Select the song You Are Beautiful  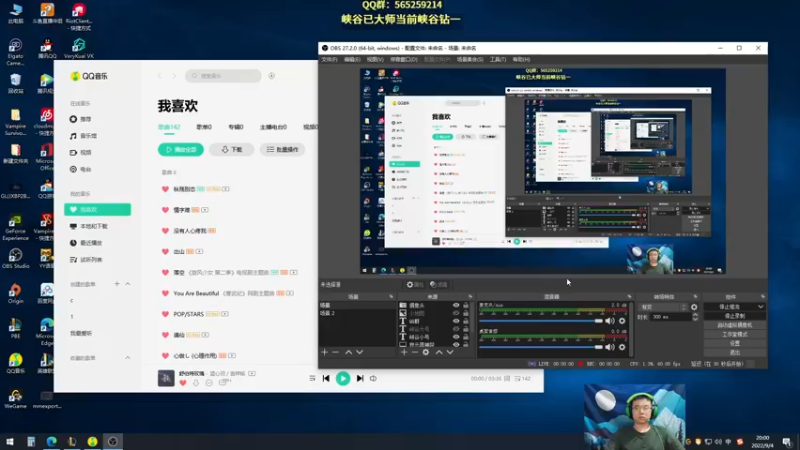point(196,293)
